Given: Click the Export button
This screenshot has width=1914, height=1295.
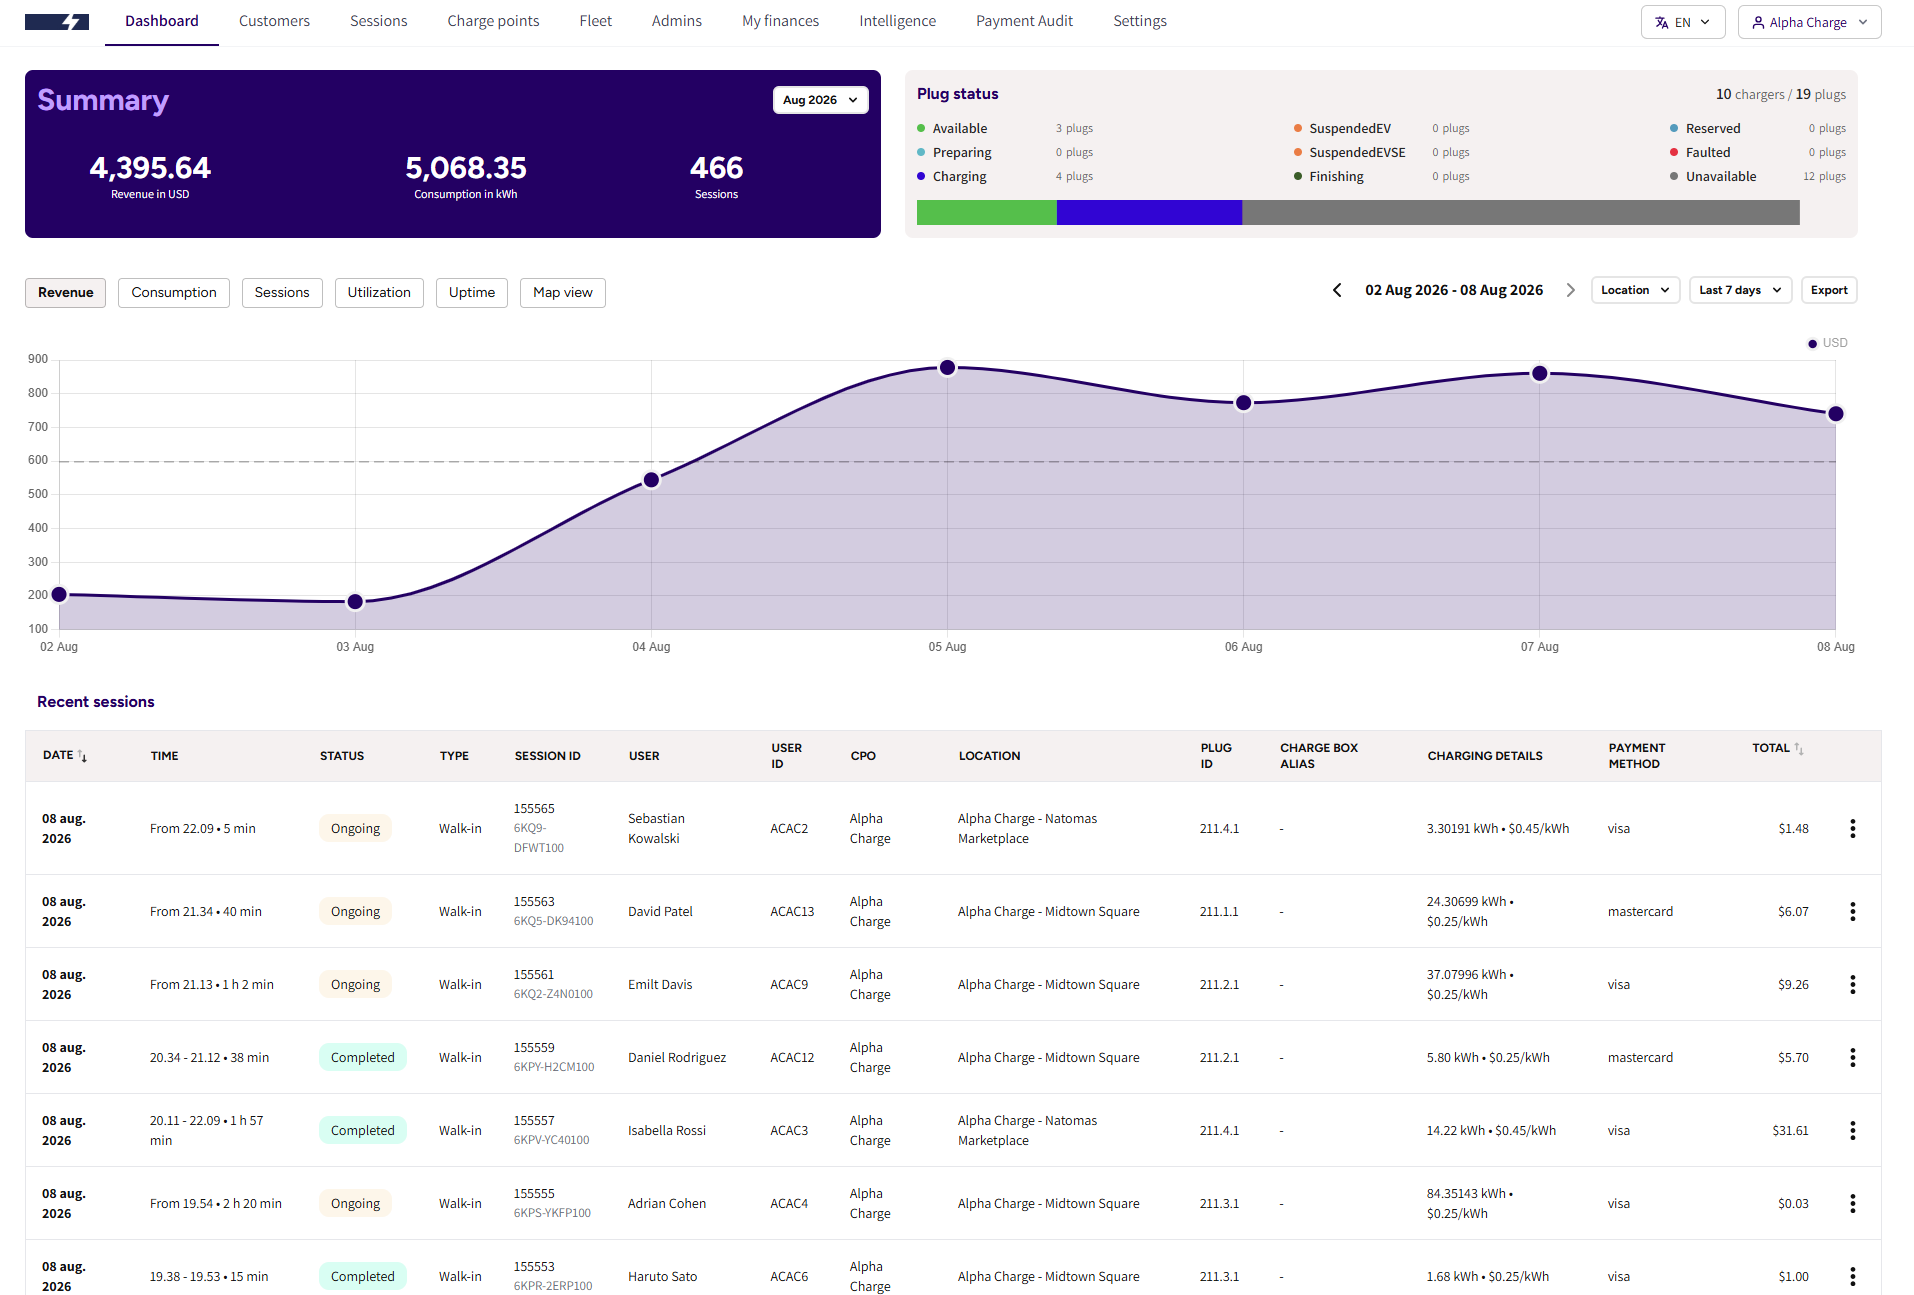Looking at the screenshot, I should click(x=1829, y=290).
